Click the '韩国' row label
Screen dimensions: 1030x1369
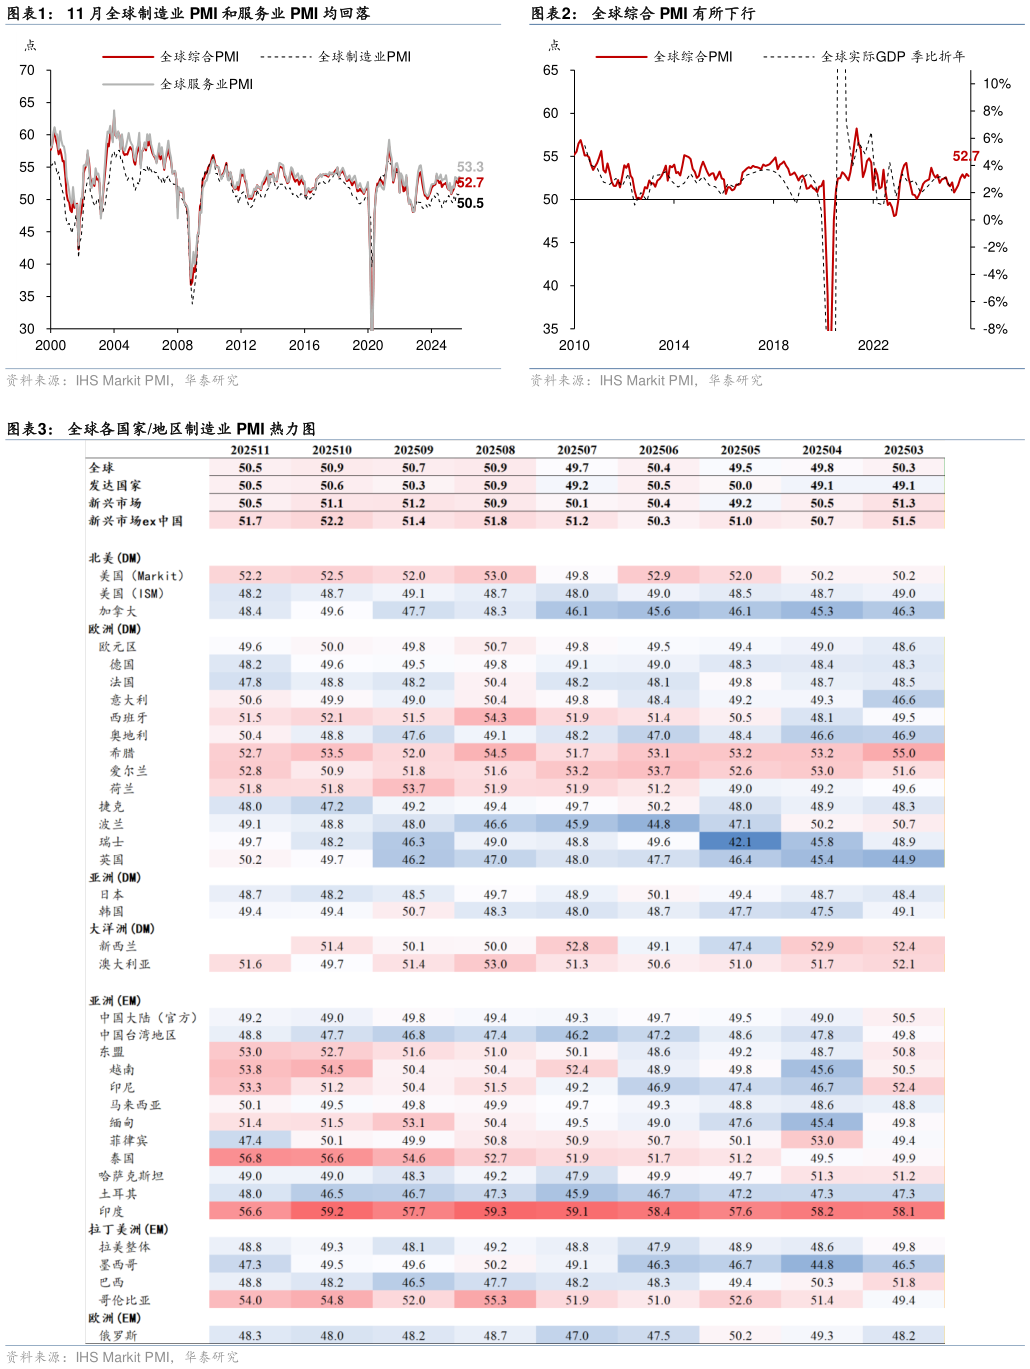click(x=111, y=912)
